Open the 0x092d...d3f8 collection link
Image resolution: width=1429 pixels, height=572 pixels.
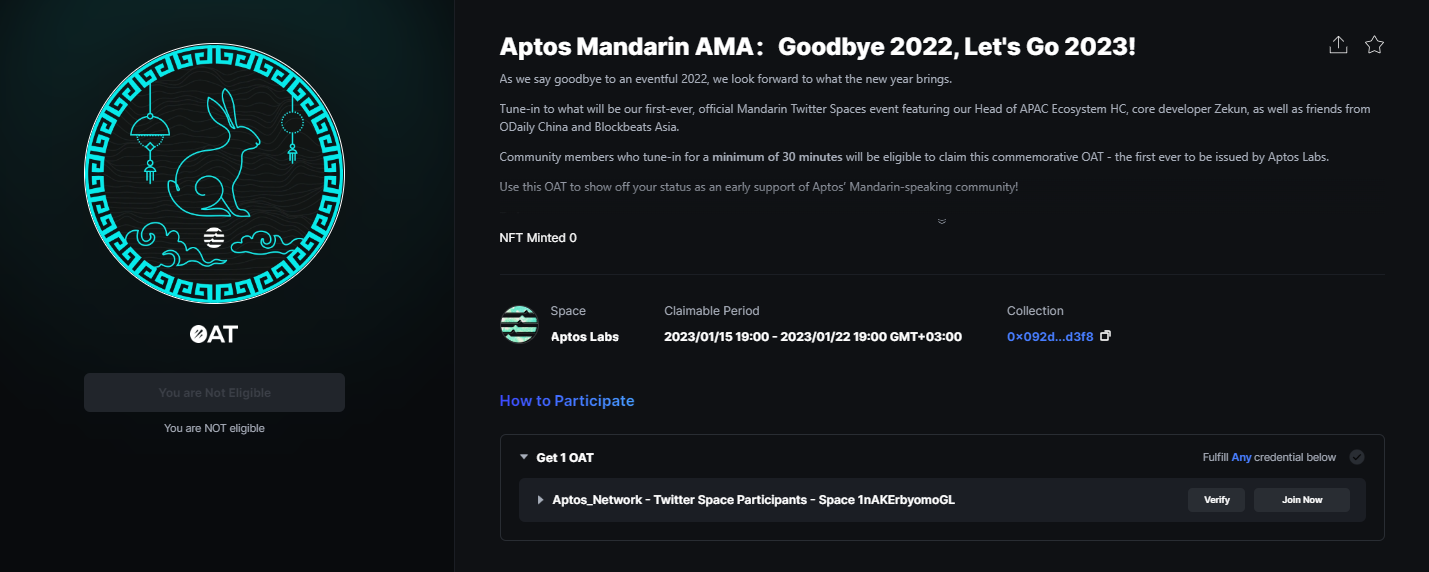pos(1050,337)
